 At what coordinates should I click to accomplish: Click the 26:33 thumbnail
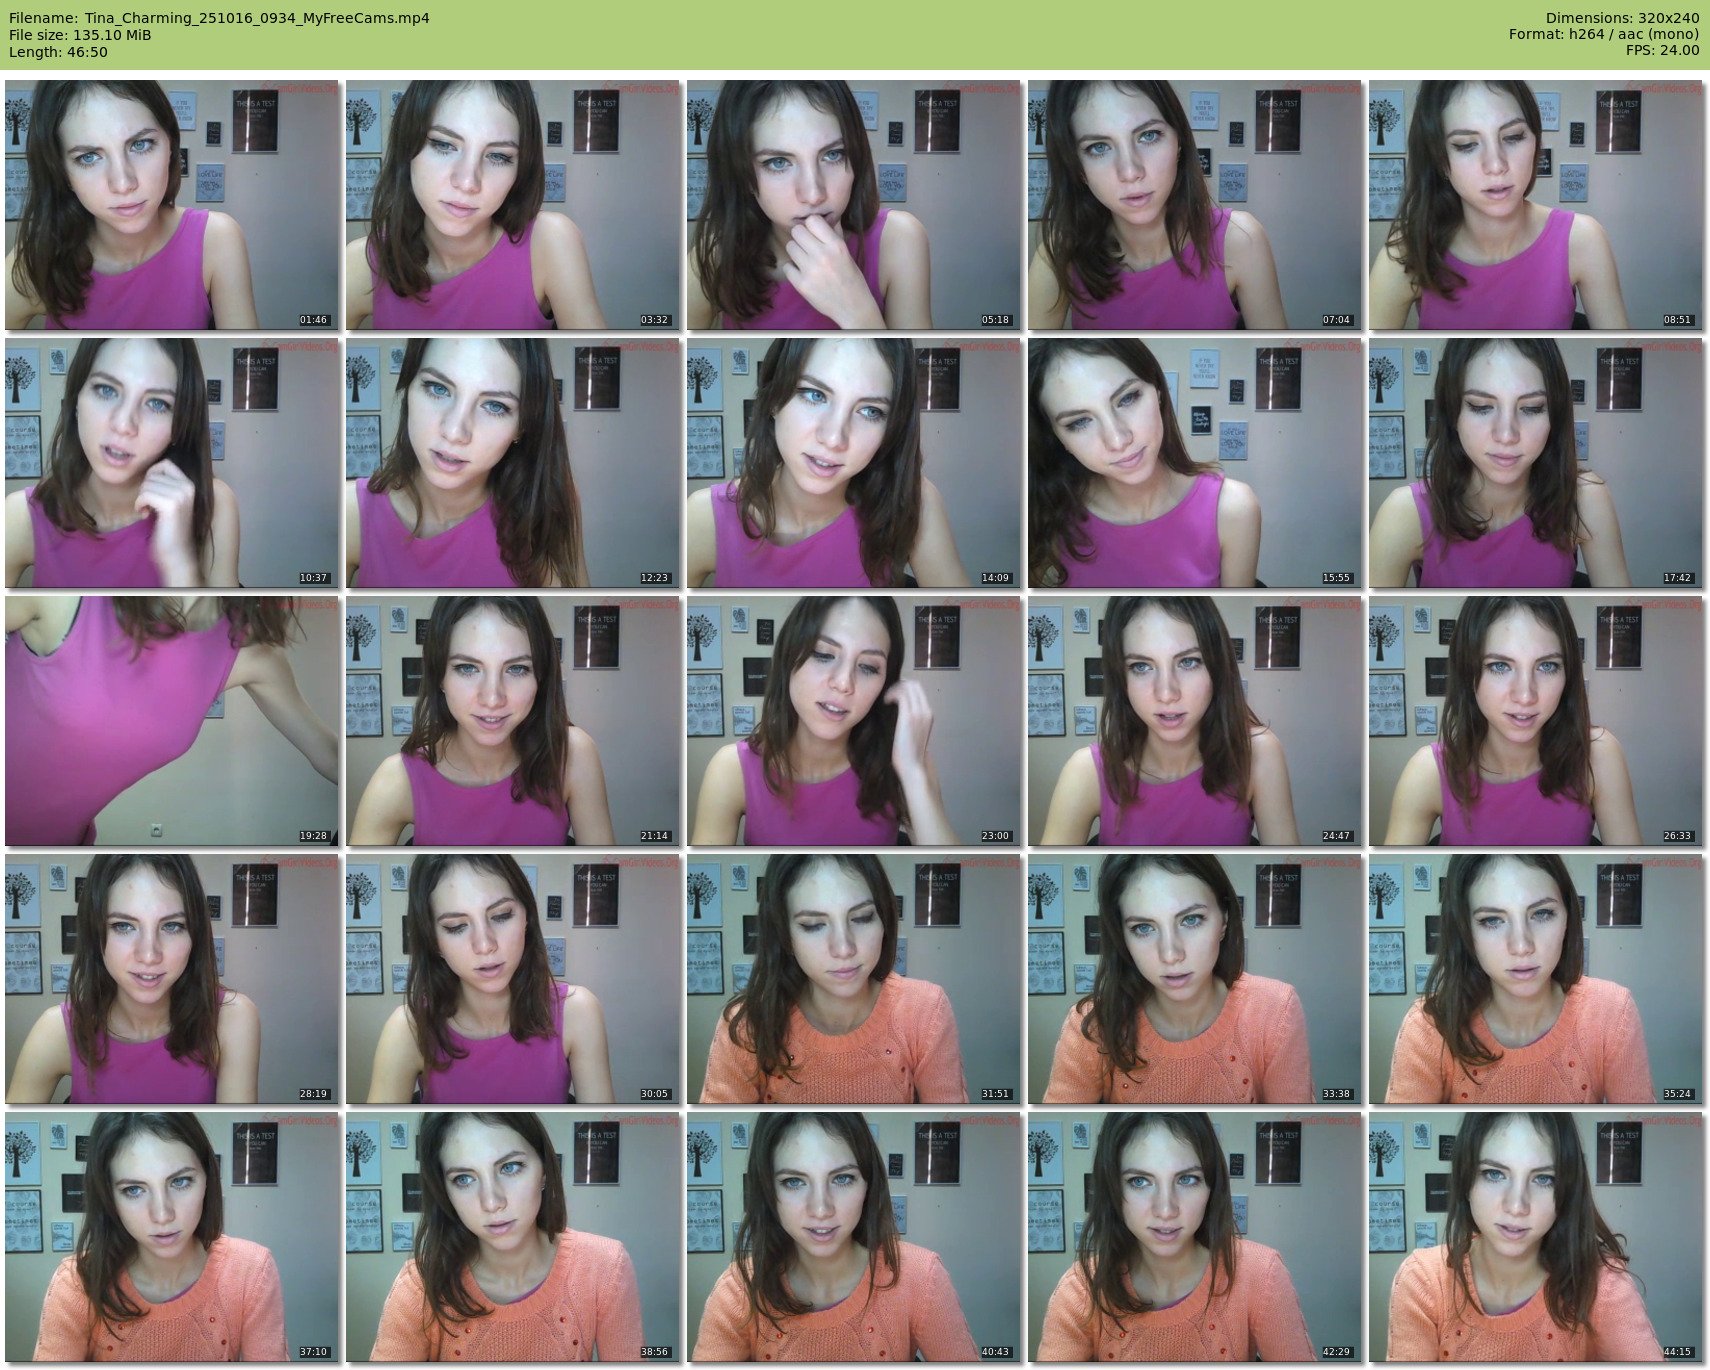pos(1536,721)
